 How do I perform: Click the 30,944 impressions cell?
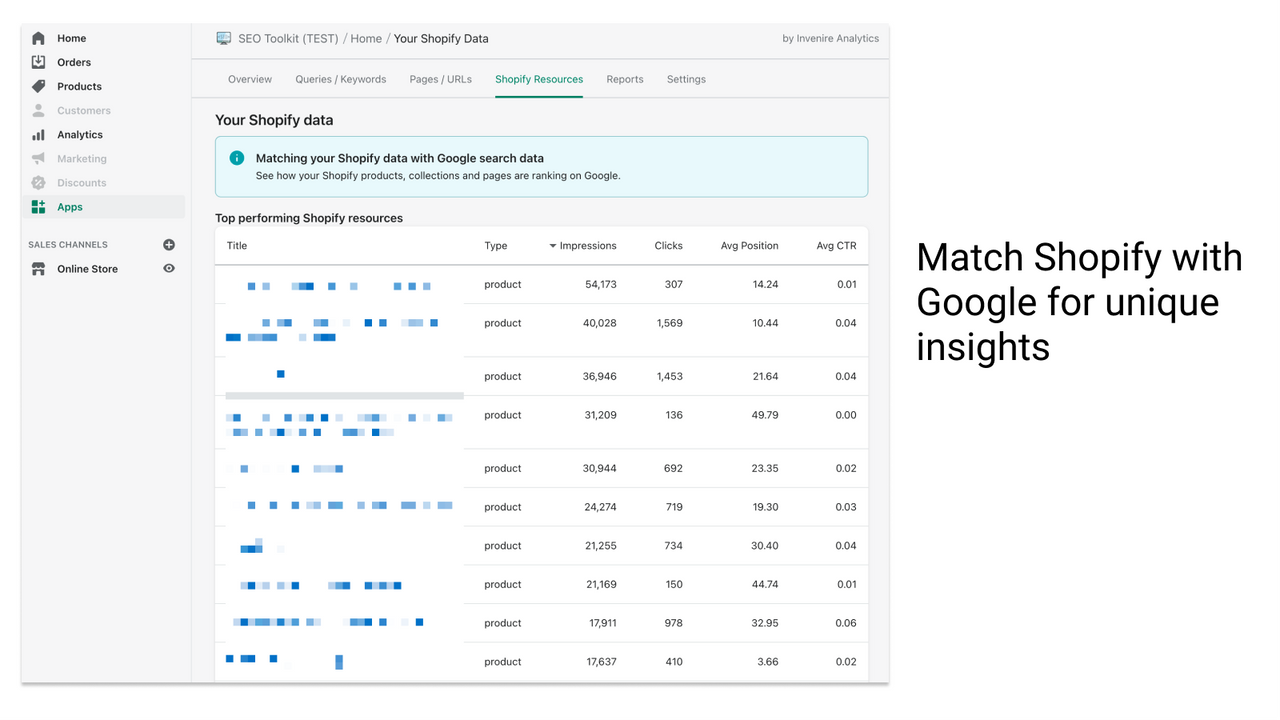point(600,469)
